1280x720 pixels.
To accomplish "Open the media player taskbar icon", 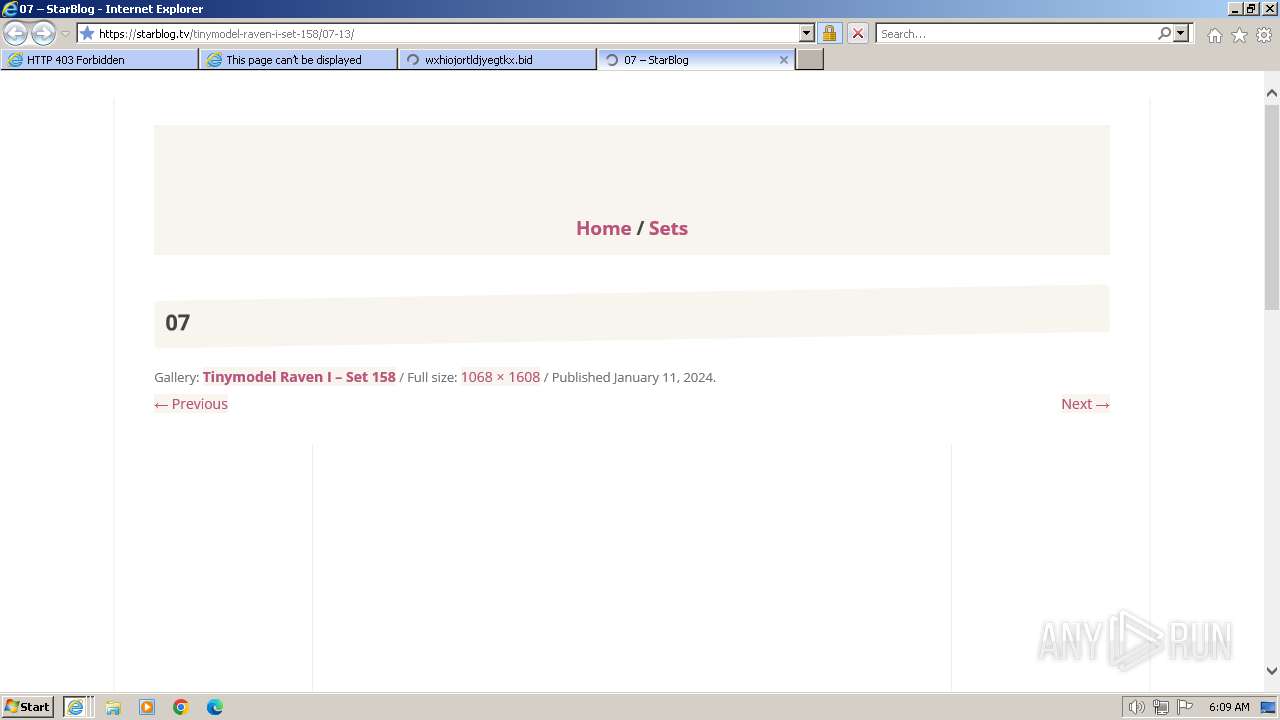I will click(x=147, y=707).
